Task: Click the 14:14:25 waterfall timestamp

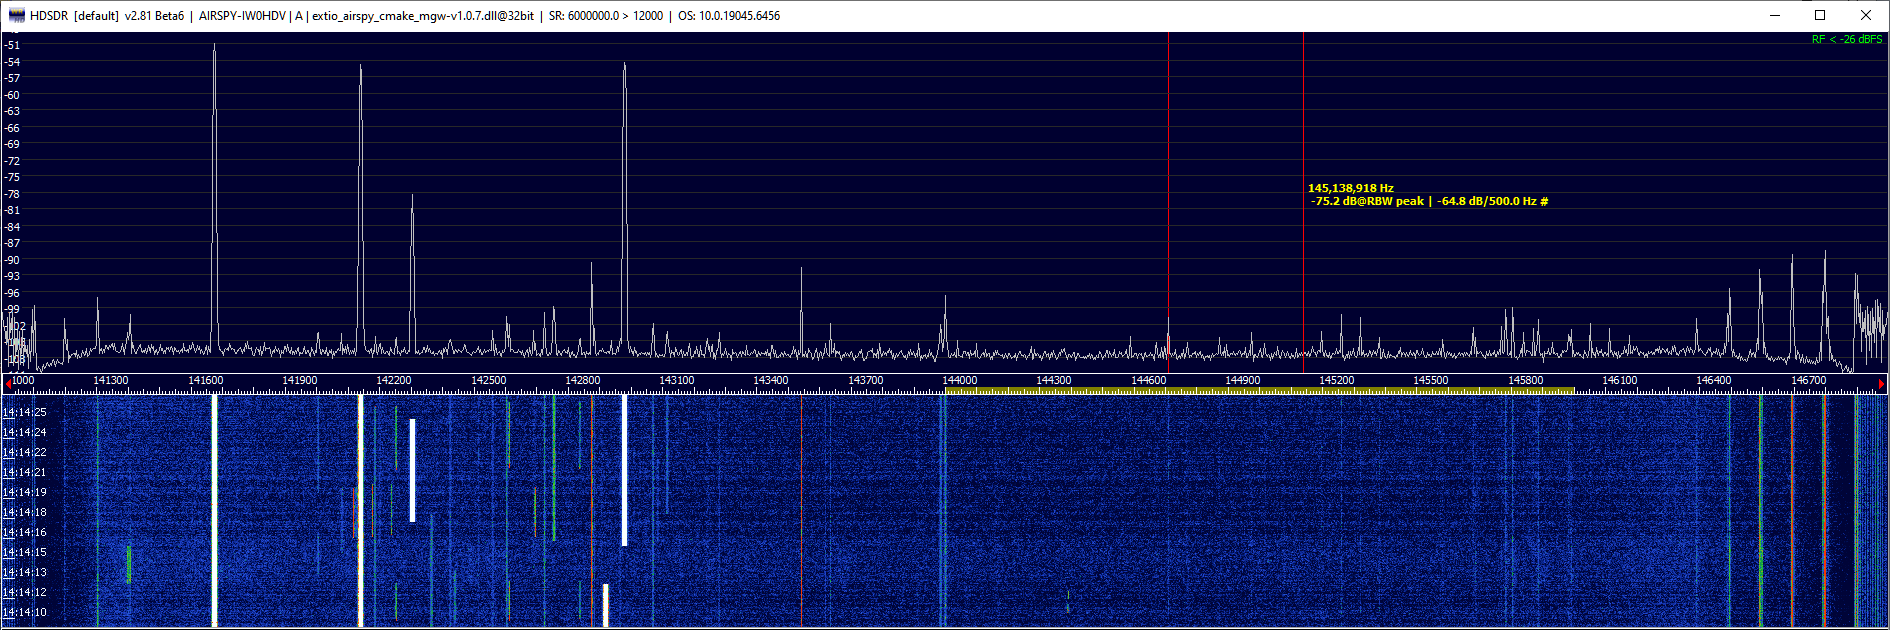Action: coord(25,412)
